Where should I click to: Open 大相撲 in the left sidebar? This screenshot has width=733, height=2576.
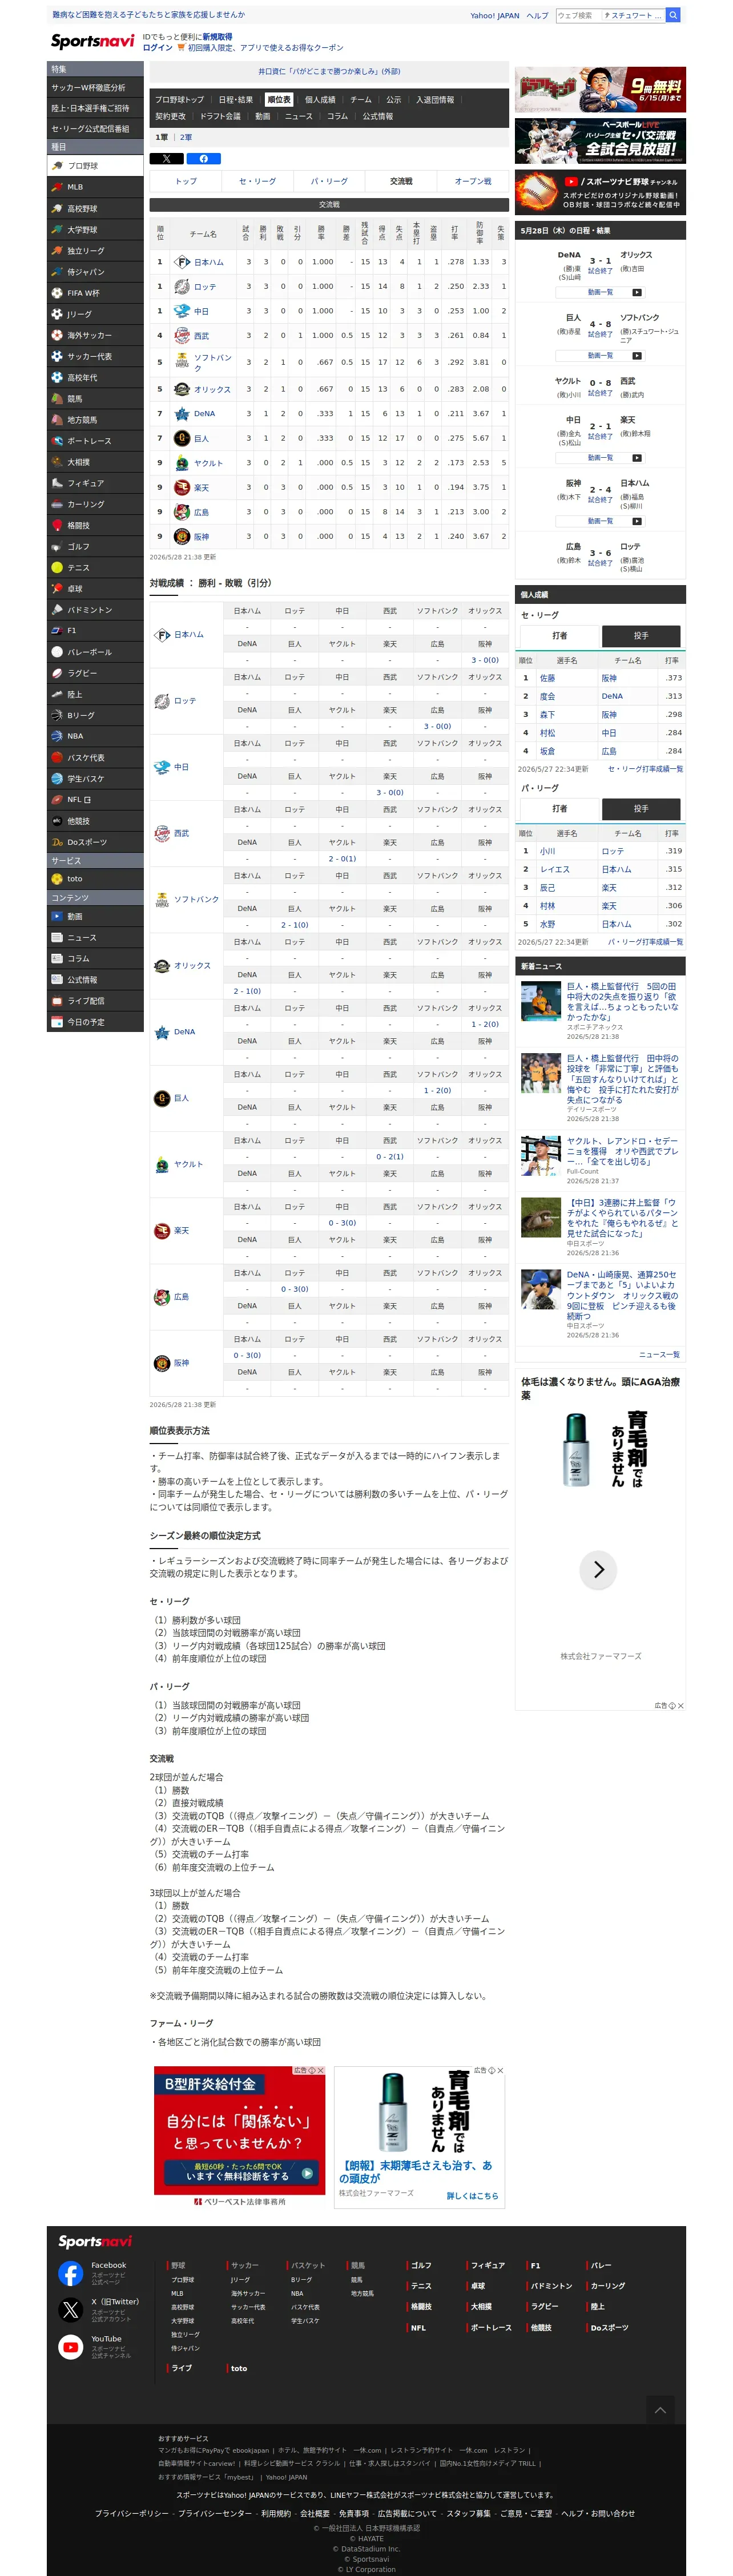tap(95, 462)
